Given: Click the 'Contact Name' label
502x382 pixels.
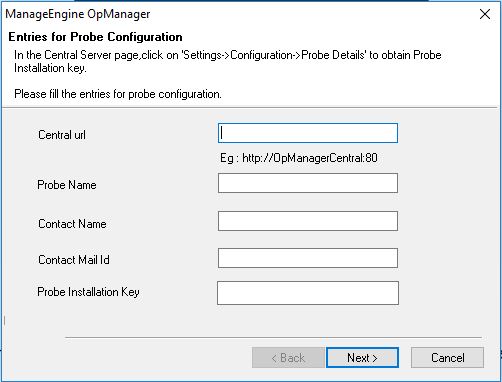Looking at the screenshot, I should (x=72, y=224).
